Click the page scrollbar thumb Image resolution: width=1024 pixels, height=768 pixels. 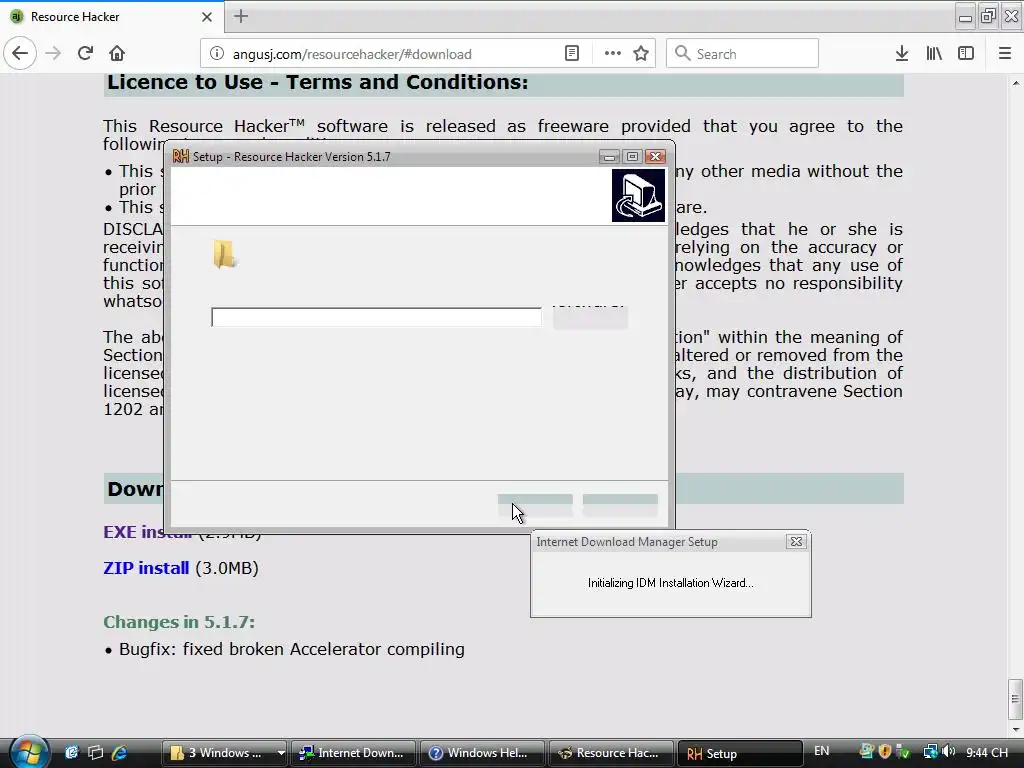coord(1015,699)
